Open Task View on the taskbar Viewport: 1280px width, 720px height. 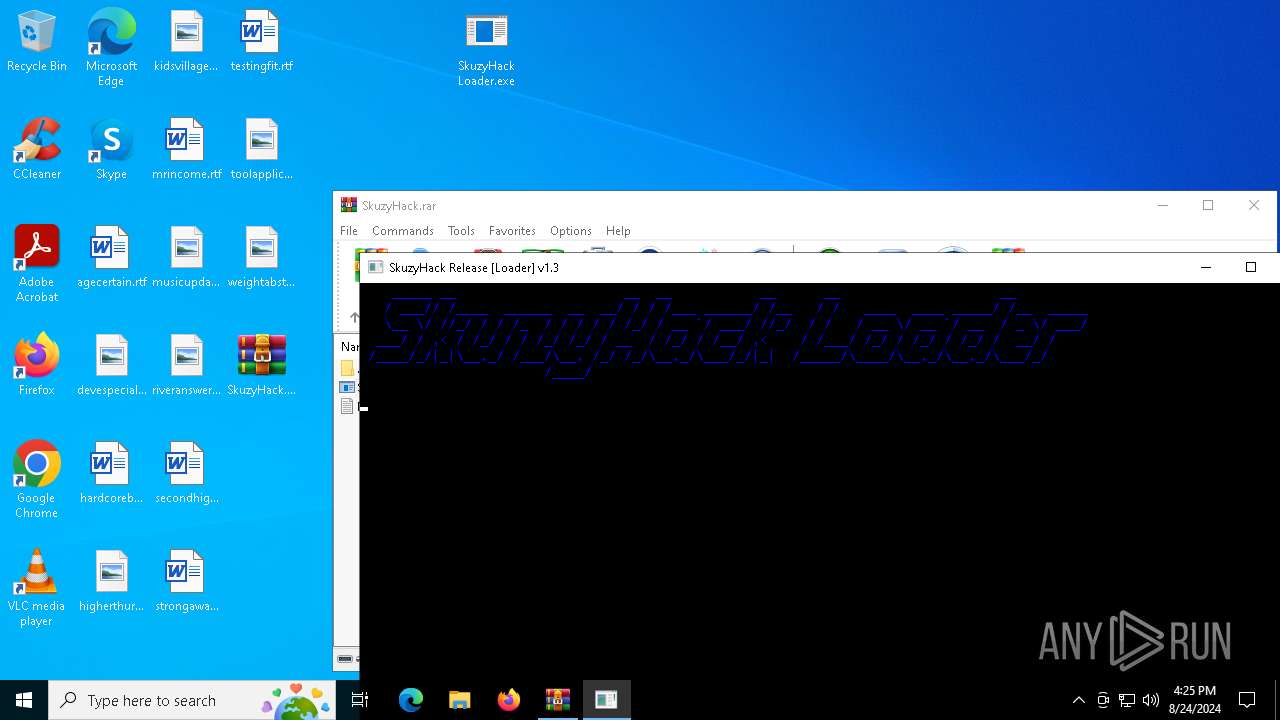click(360, 700)
